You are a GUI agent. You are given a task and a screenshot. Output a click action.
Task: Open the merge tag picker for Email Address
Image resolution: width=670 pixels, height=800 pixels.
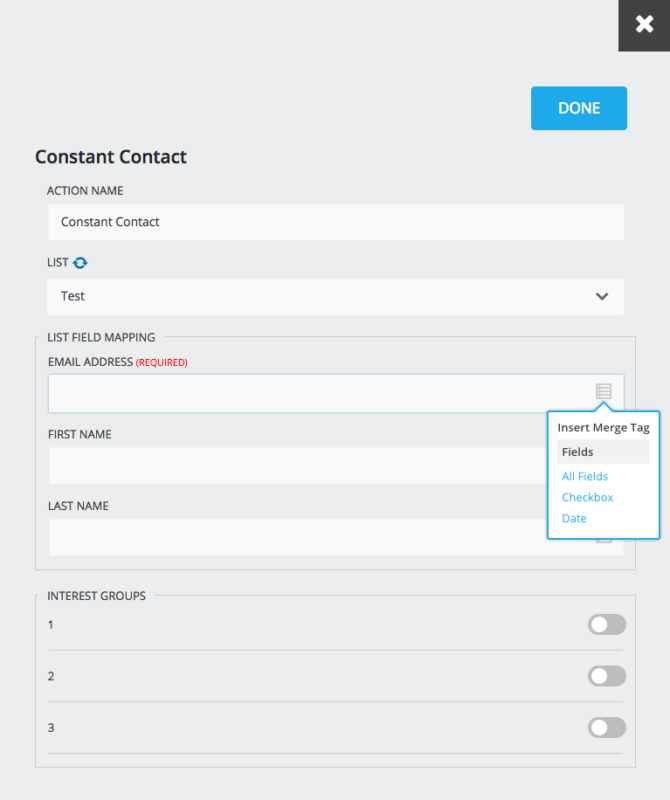pyautogui.click(x=603, y=392)
